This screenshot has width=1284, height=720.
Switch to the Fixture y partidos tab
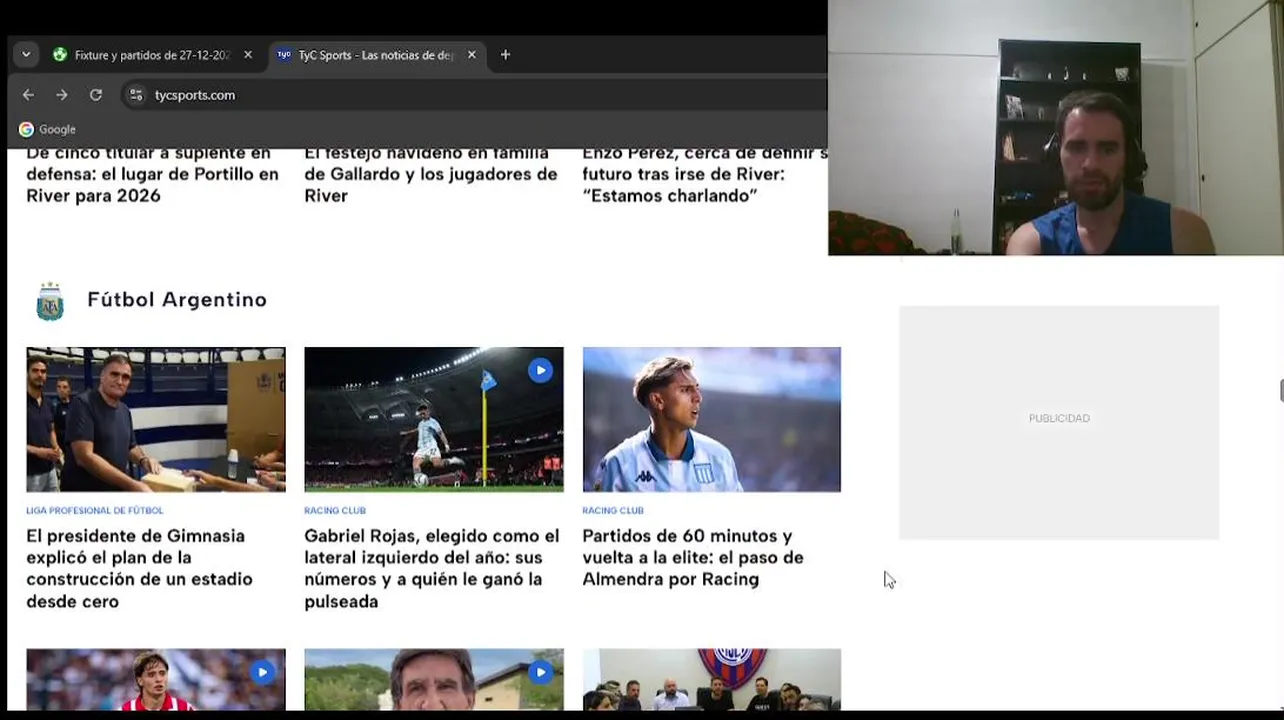[x=152, y=55]
